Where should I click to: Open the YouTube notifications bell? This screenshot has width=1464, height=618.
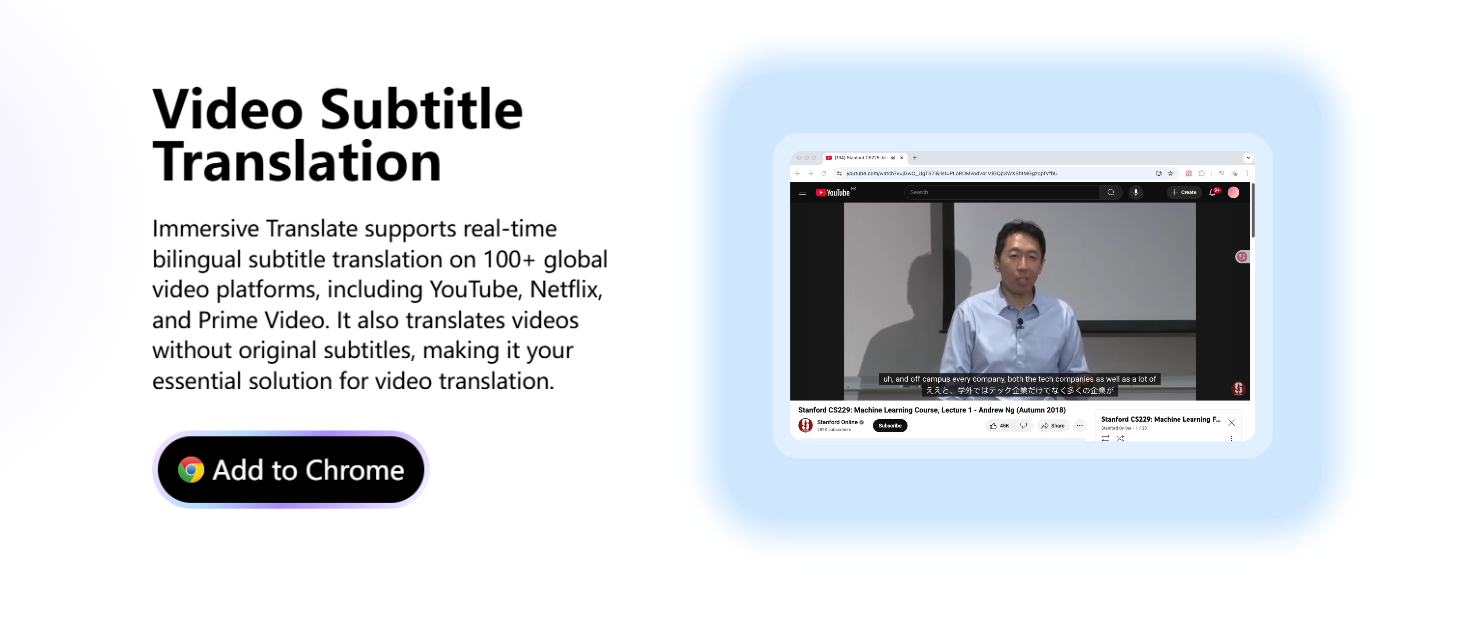coord(1213,192)
